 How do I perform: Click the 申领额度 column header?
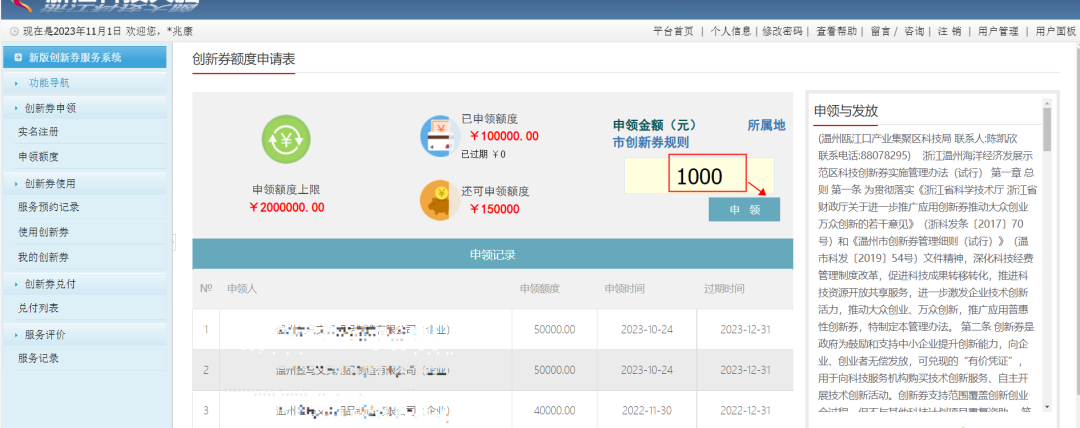tap(539, 288)
